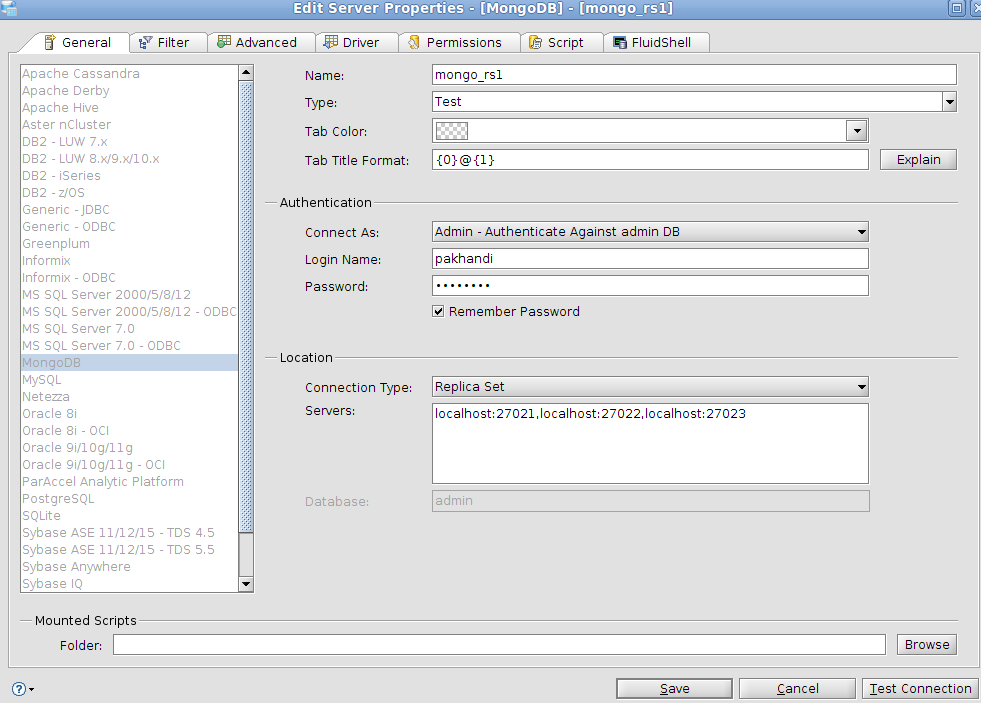Click the FluidShell tab icon
This screenshot has height=703, width=981.
click(619, 43)
